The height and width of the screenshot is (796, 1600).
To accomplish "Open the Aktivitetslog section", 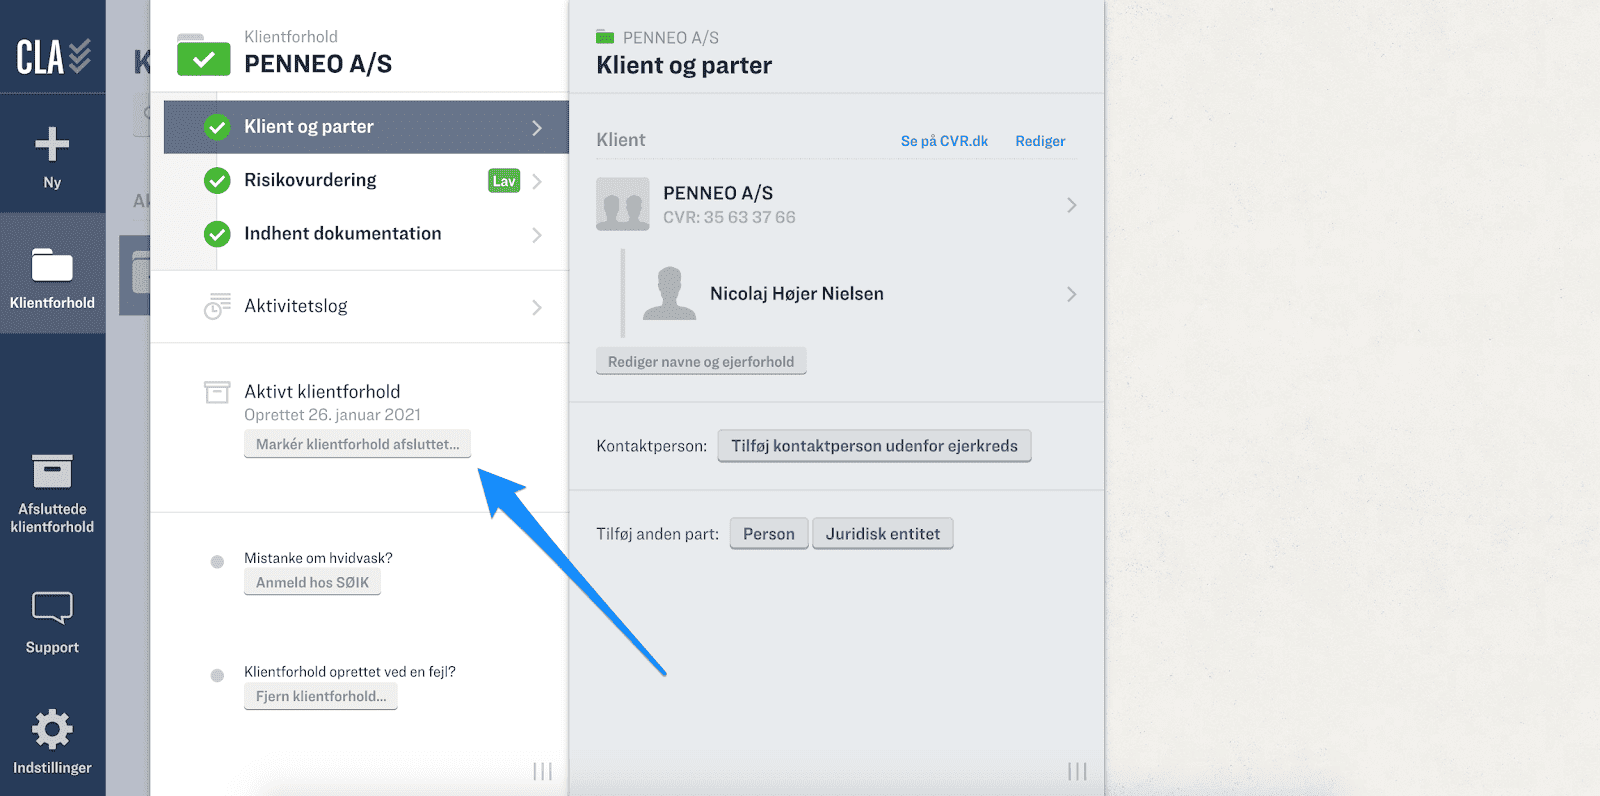I will (366, 306).
